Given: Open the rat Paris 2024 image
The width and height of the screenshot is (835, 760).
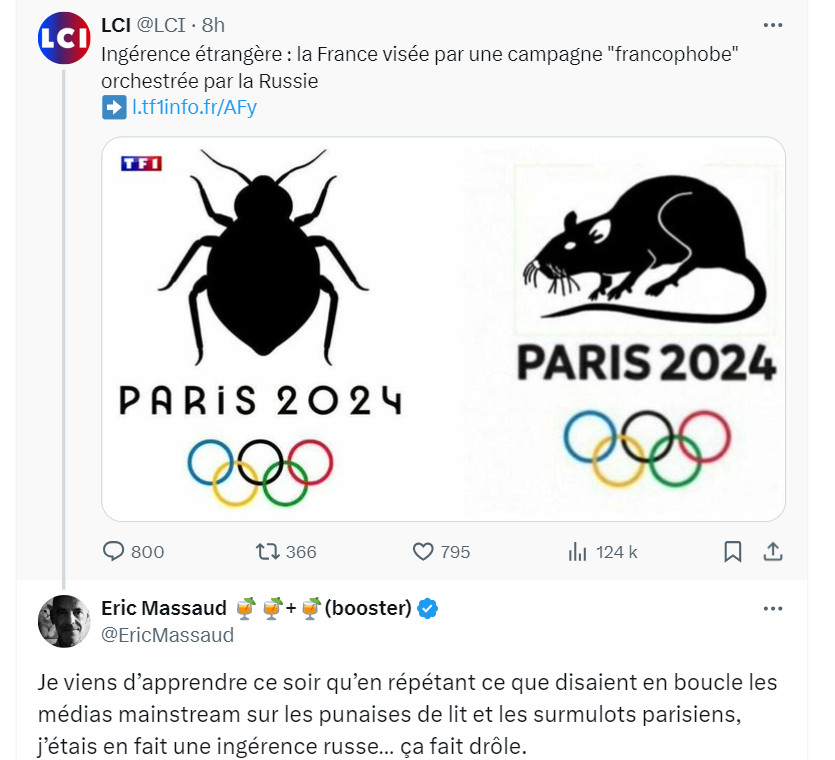Looking at the screenshot, I should coord(627,329).
